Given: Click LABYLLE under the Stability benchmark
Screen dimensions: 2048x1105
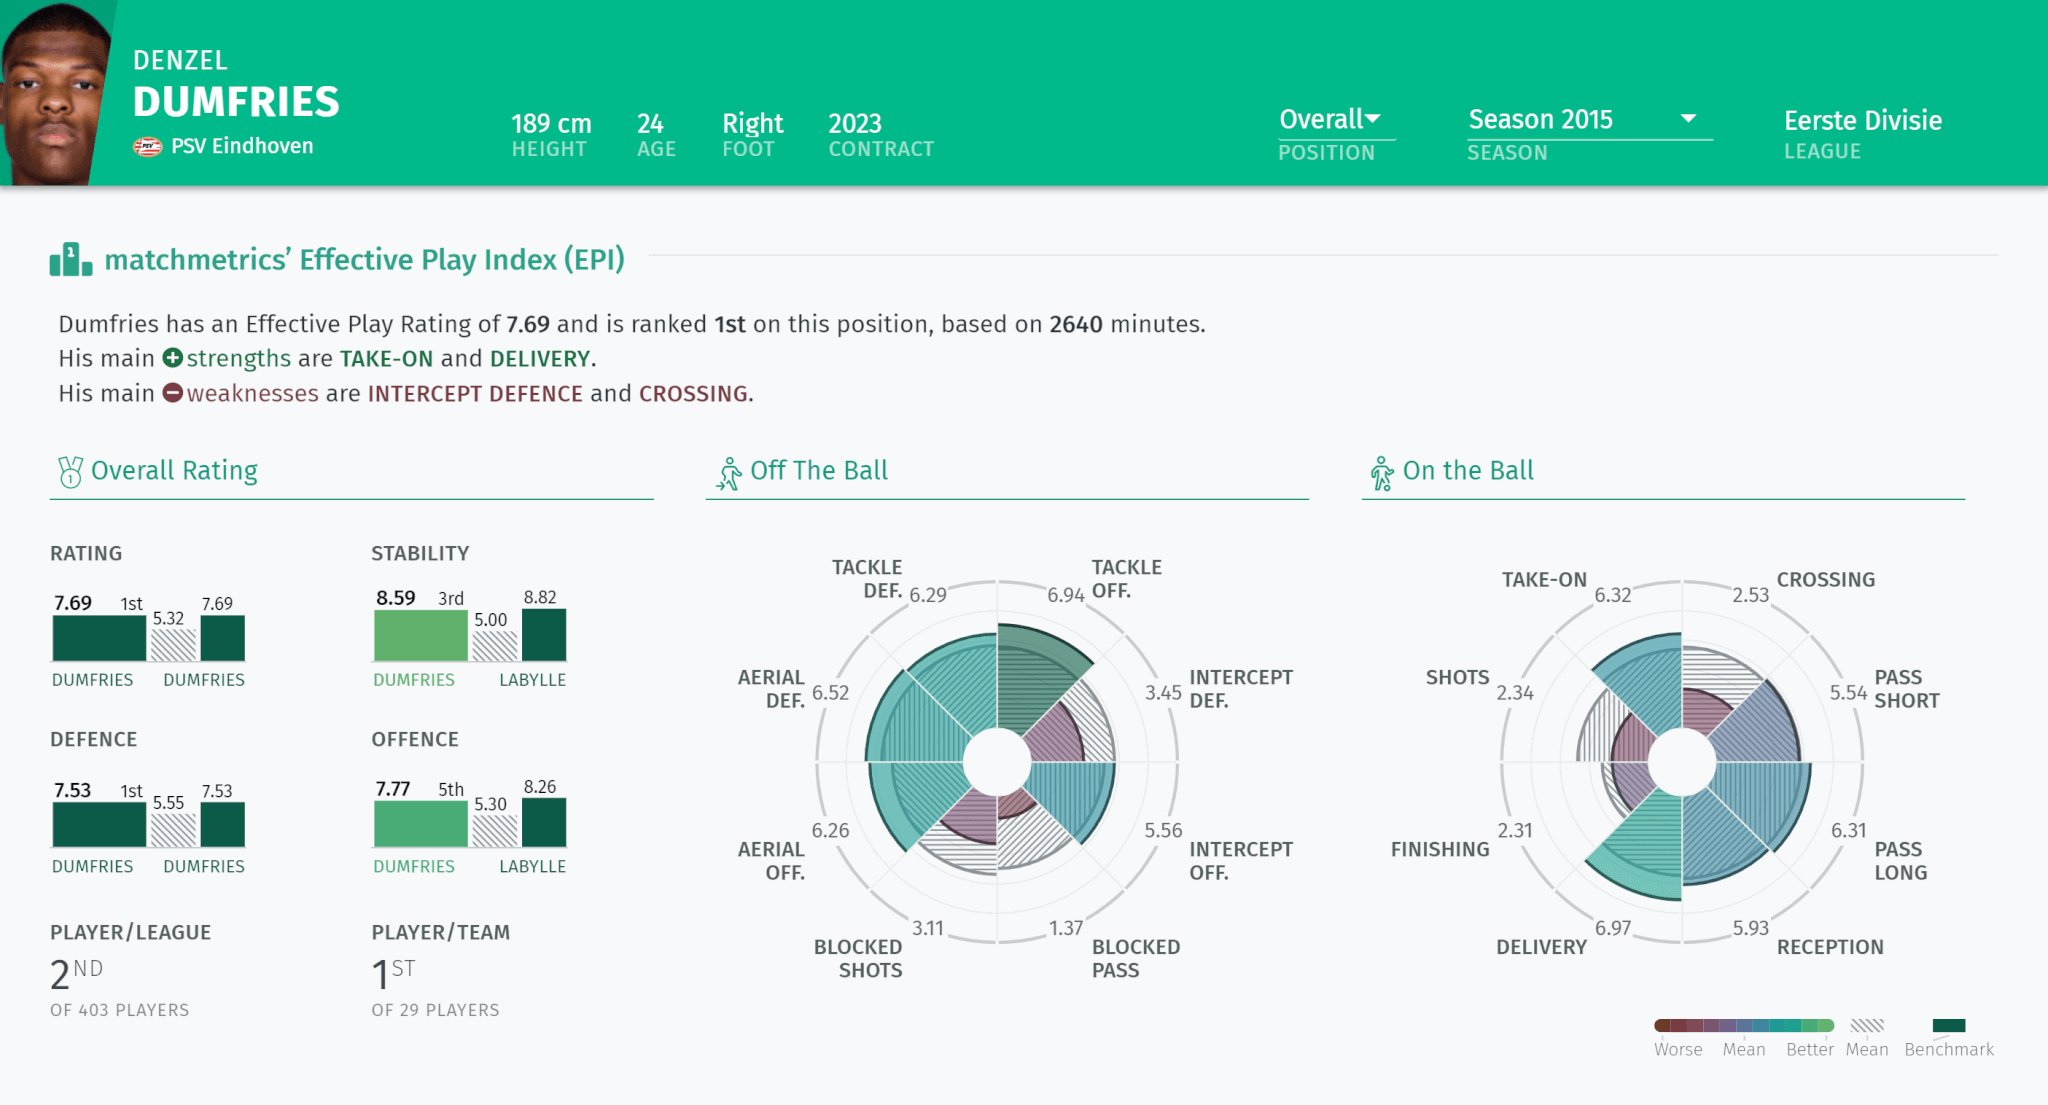Looking at the screenshot, I should [532, 680].
